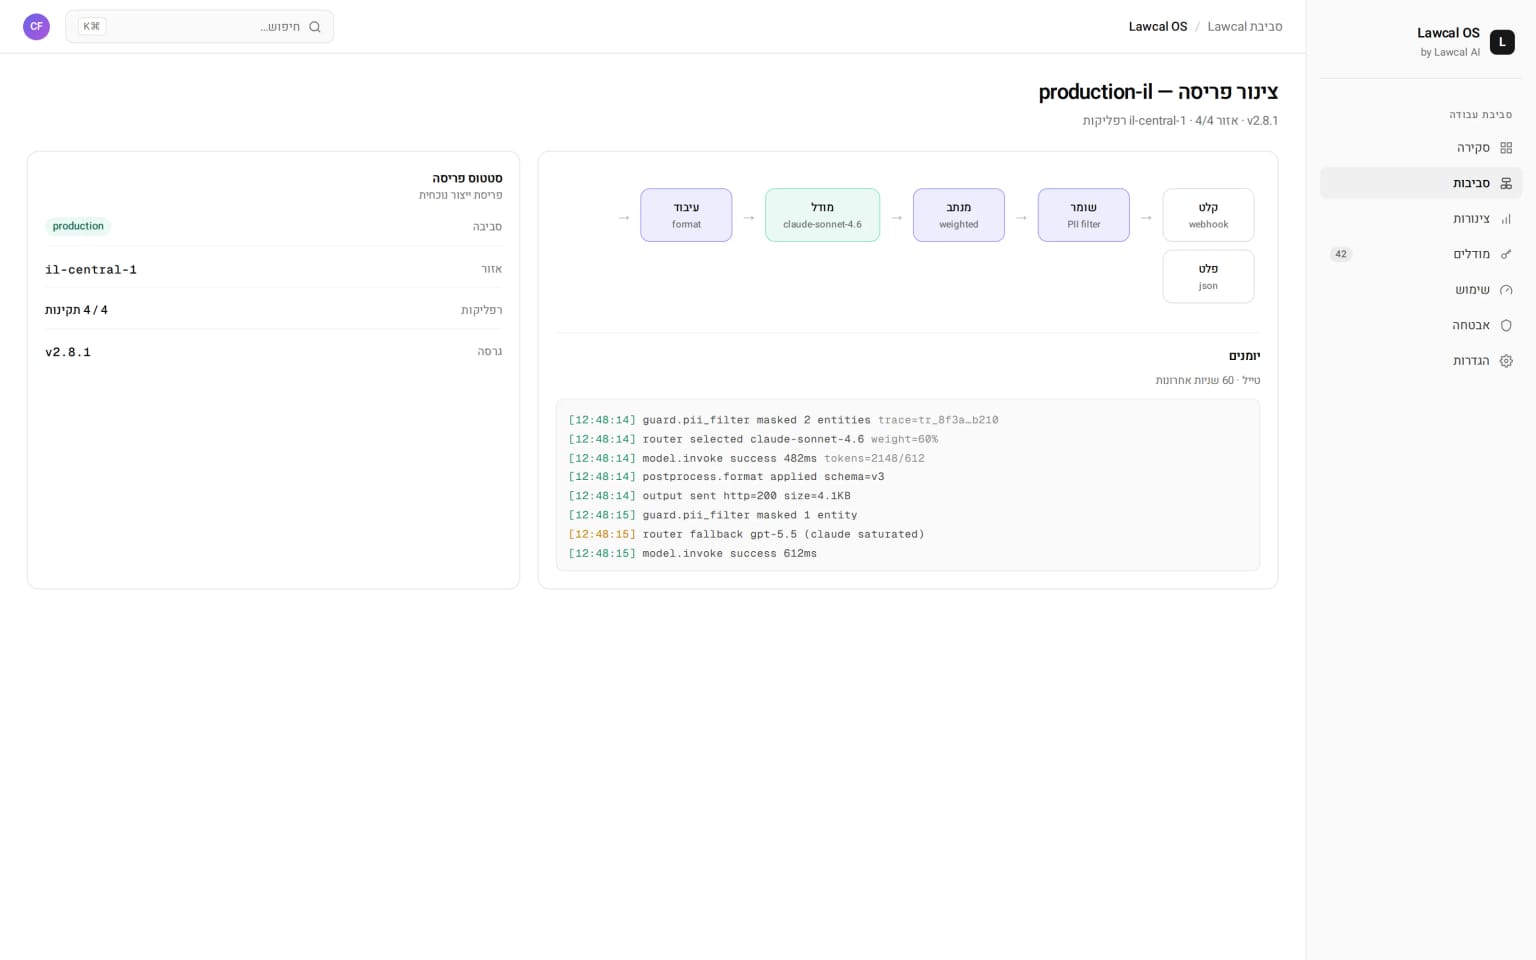Open the הגדרות sidebar item

tap(1421, 361)
